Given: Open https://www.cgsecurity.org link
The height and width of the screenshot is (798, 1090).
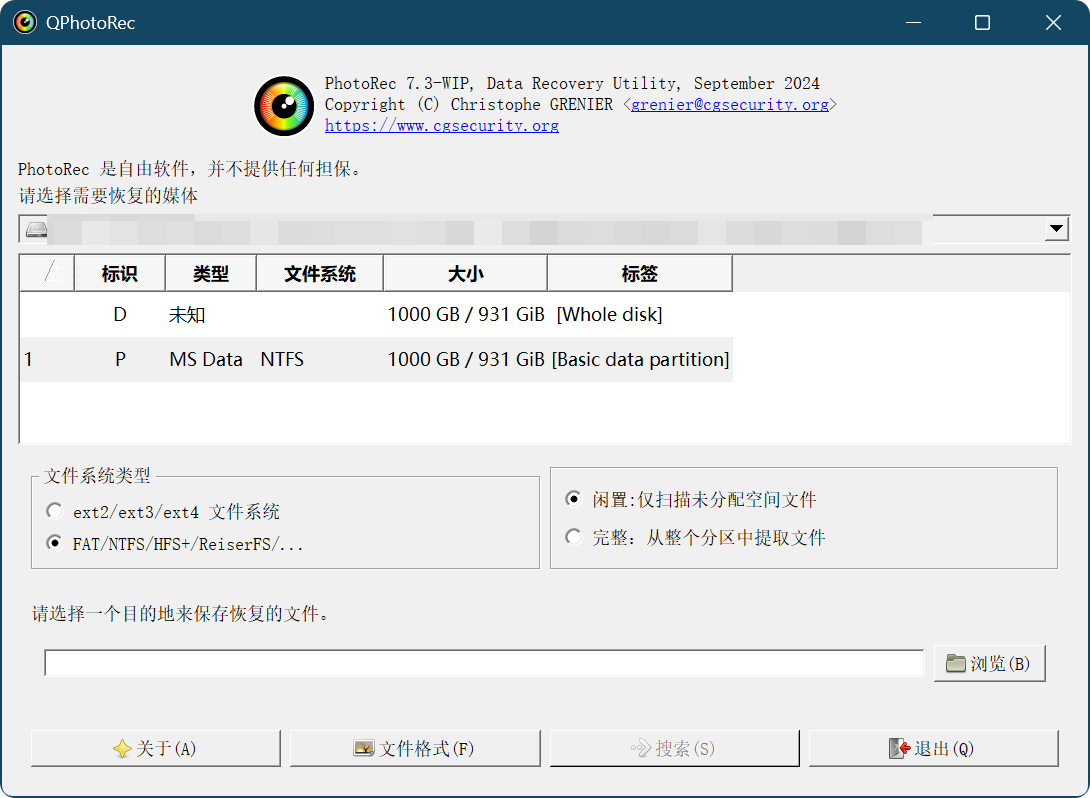Looking at the screenshot, I should (x=441, y=126).
